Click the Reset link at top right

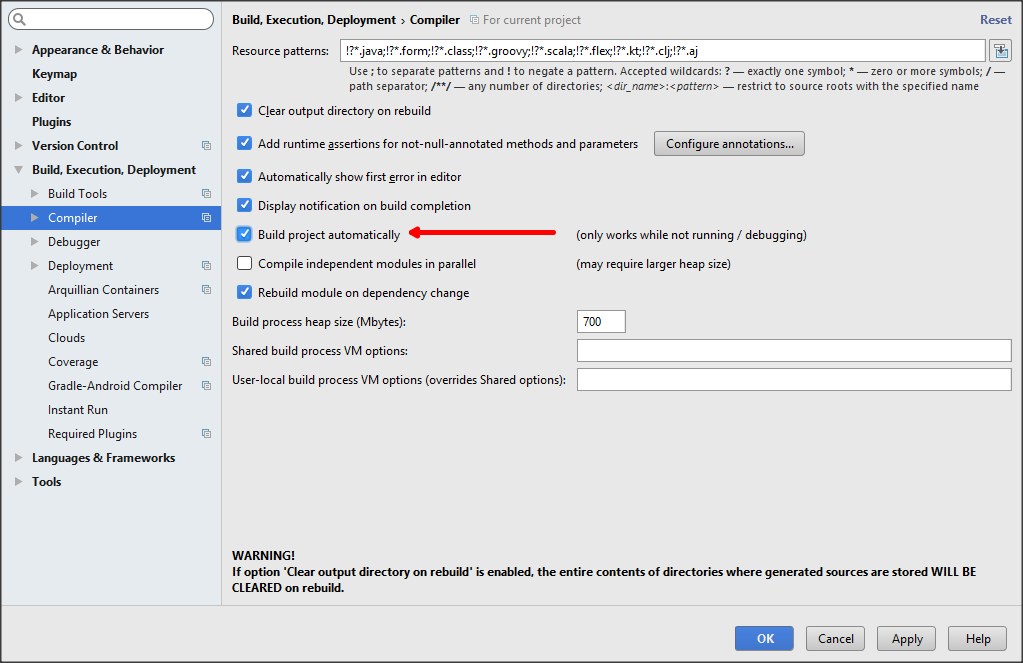click(x=995, y=19)
